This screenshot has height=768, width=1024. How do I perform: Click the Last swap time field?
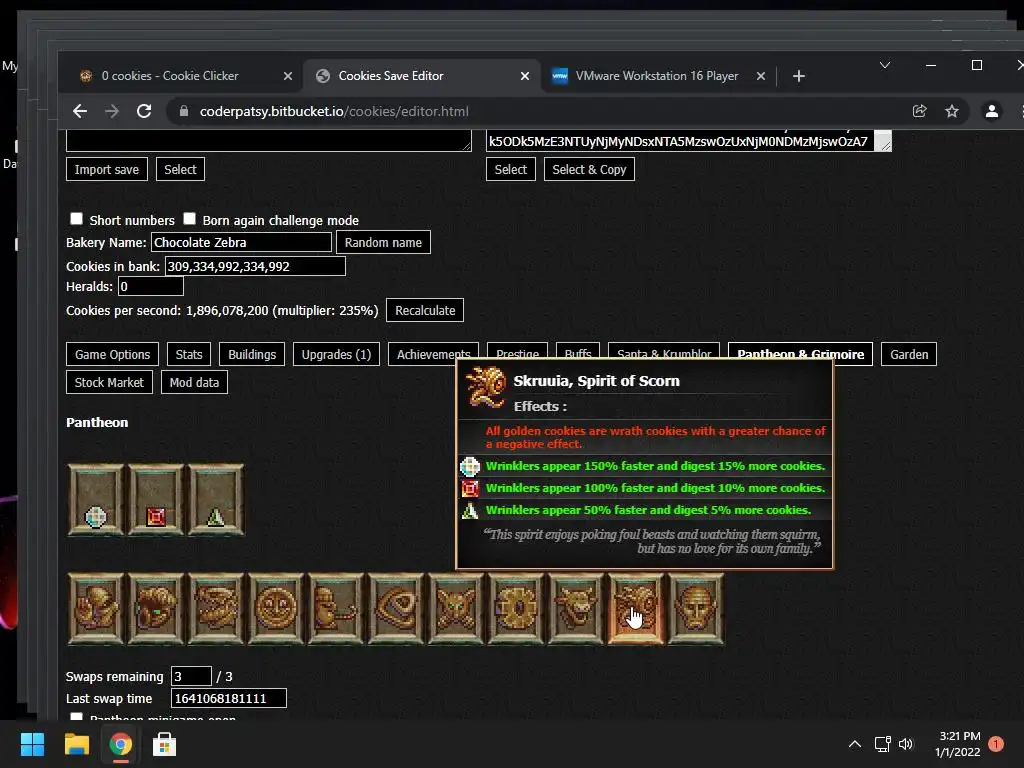point(229,698)
